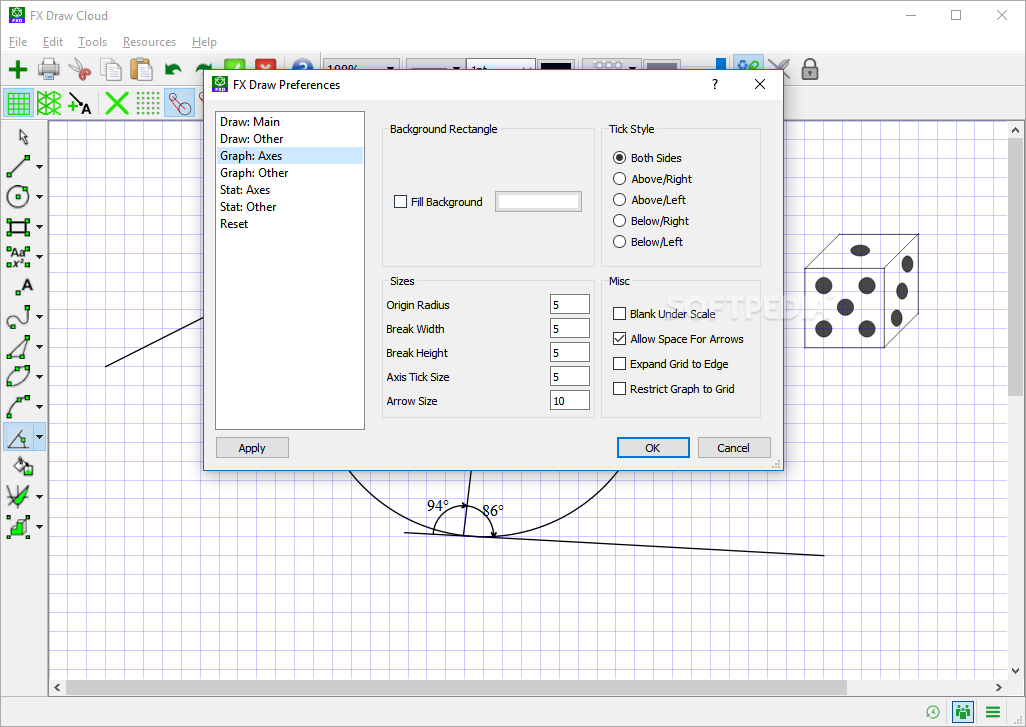Toggle the isometric triangular grid icon
Viewport: 1026px width, 727px height.
coord(49,103)
